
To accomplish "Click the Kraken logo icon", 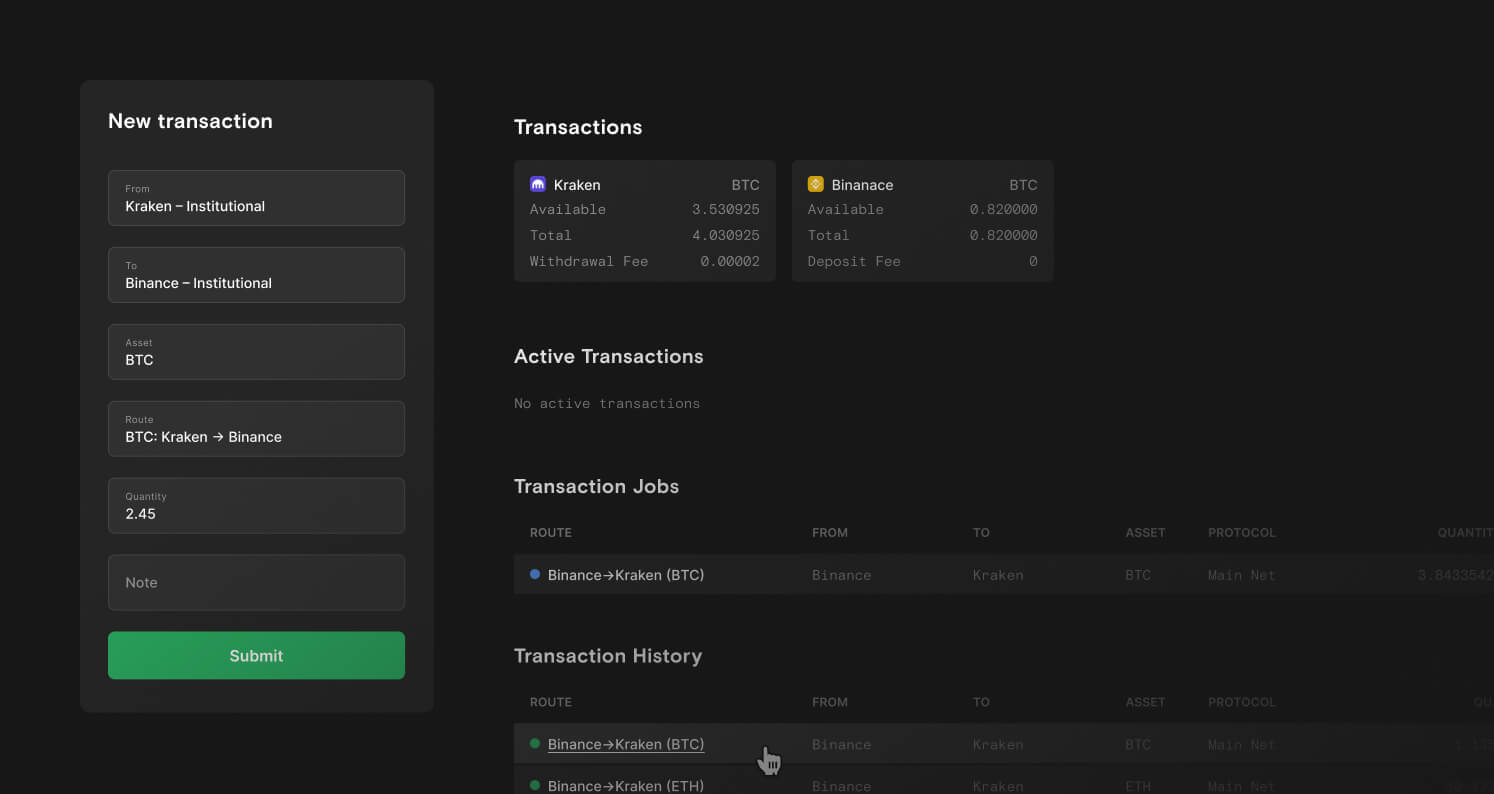I will [x=538, y=184].
